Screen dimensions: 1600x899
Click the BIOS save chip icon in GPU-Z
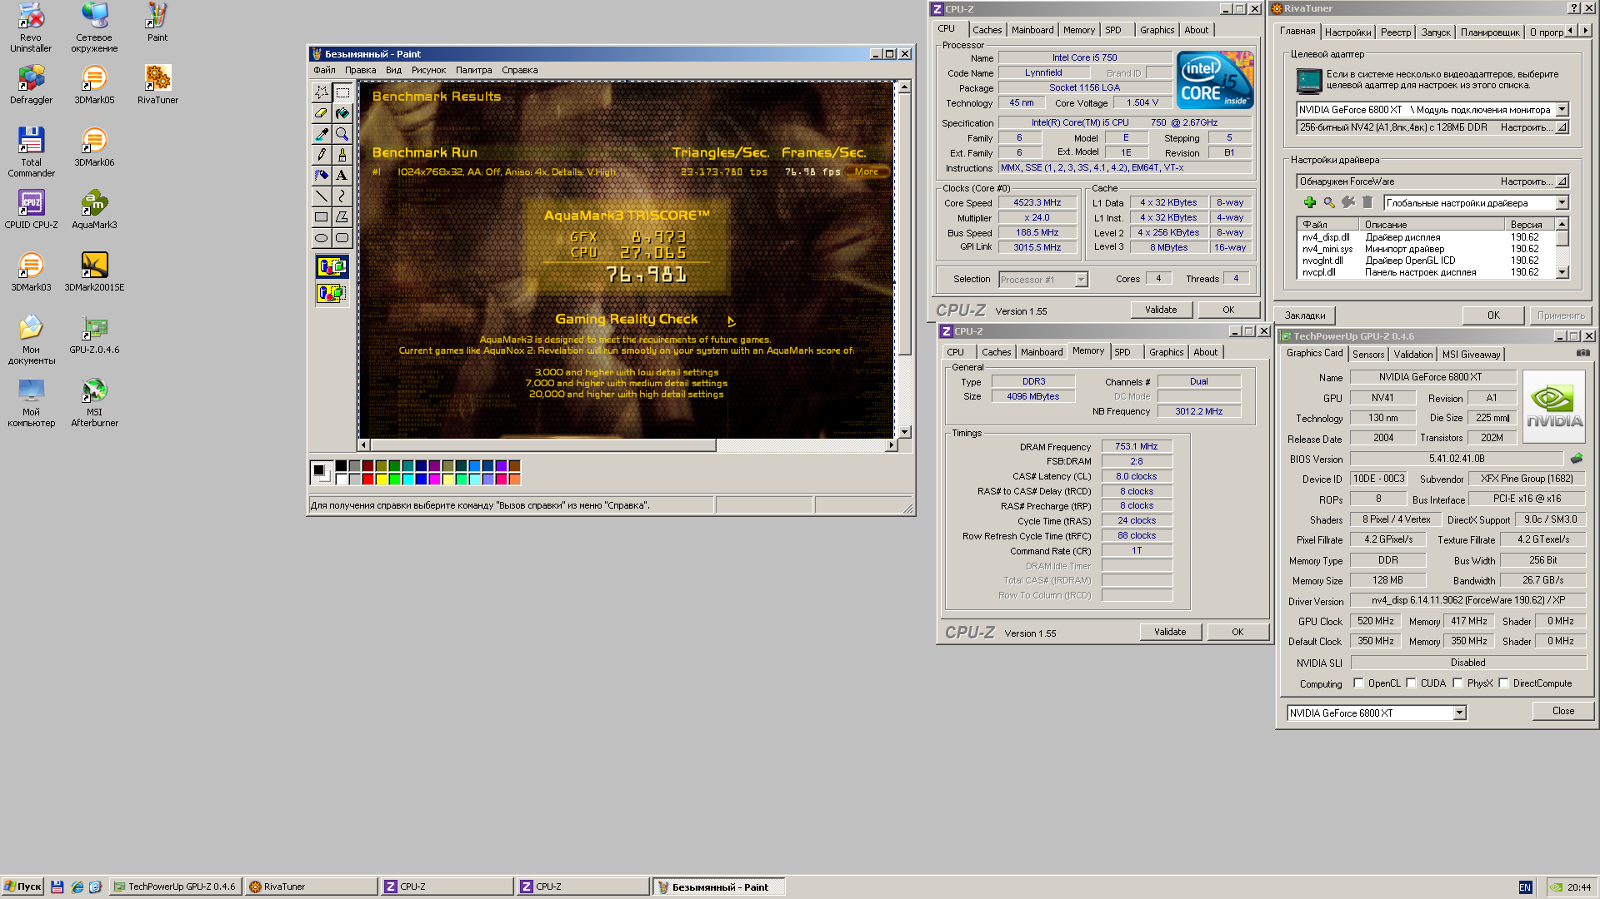[x=1577, y=459]
